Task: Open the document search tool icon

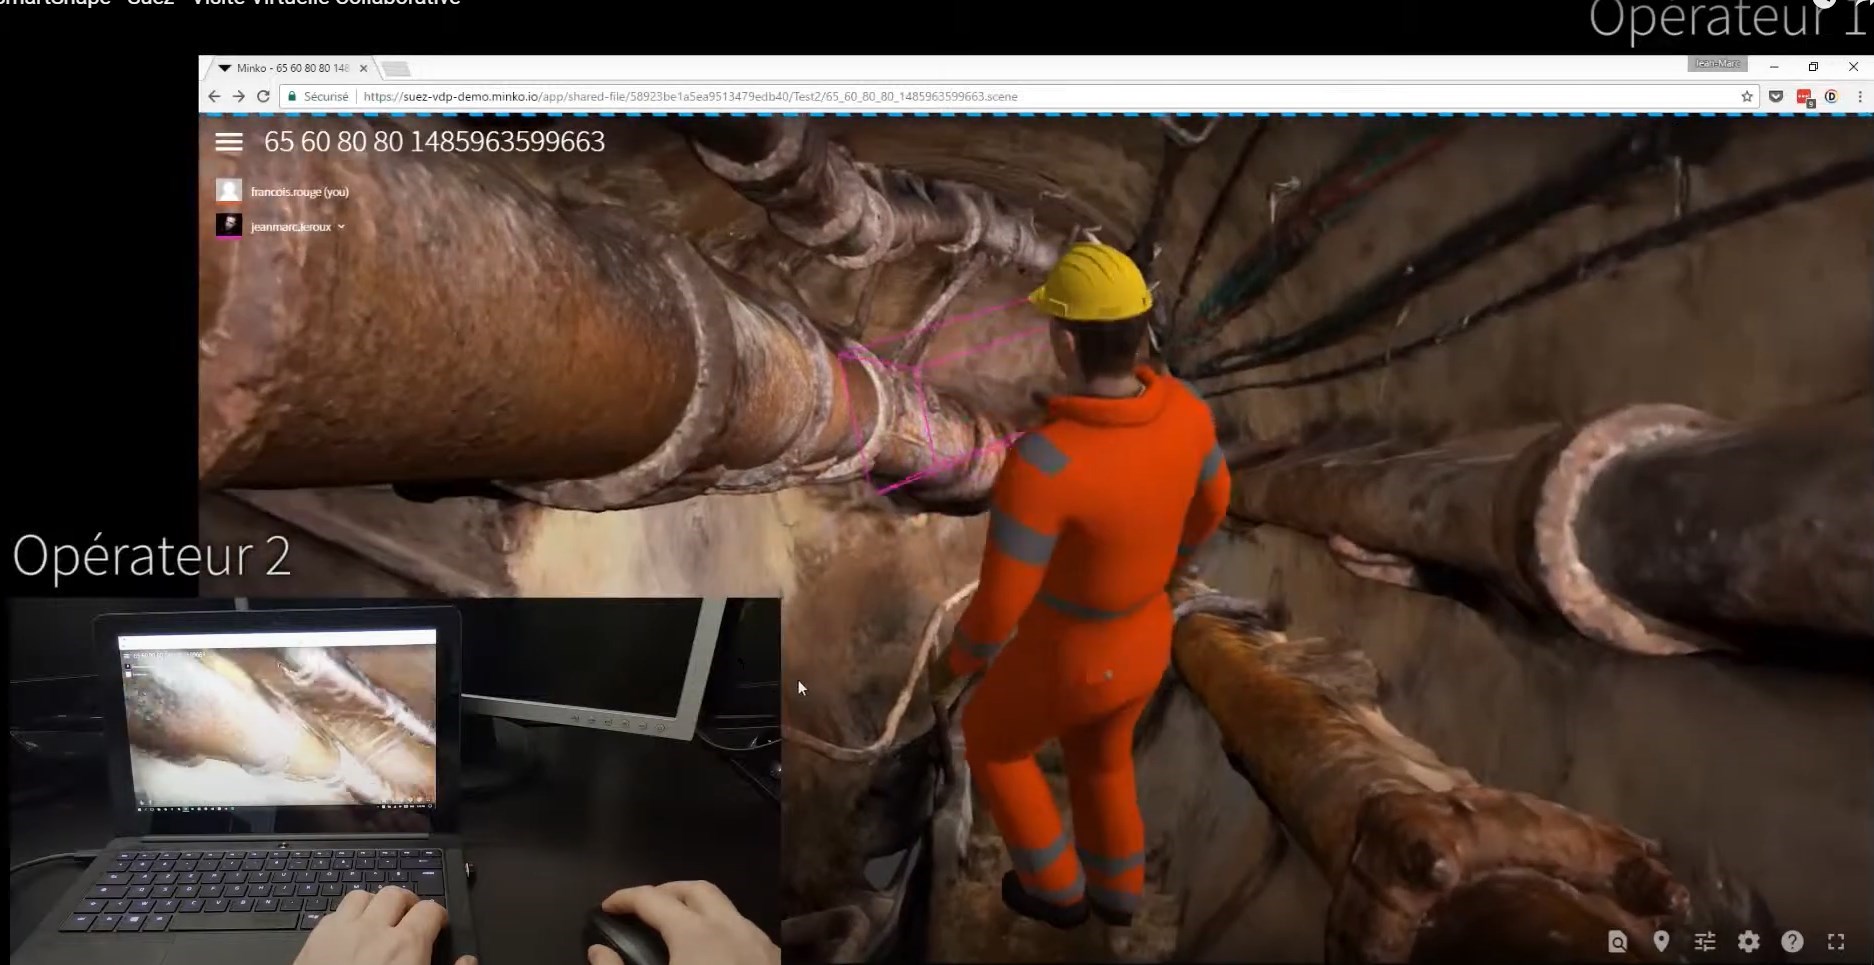Action: click(x=1617, y=942)
